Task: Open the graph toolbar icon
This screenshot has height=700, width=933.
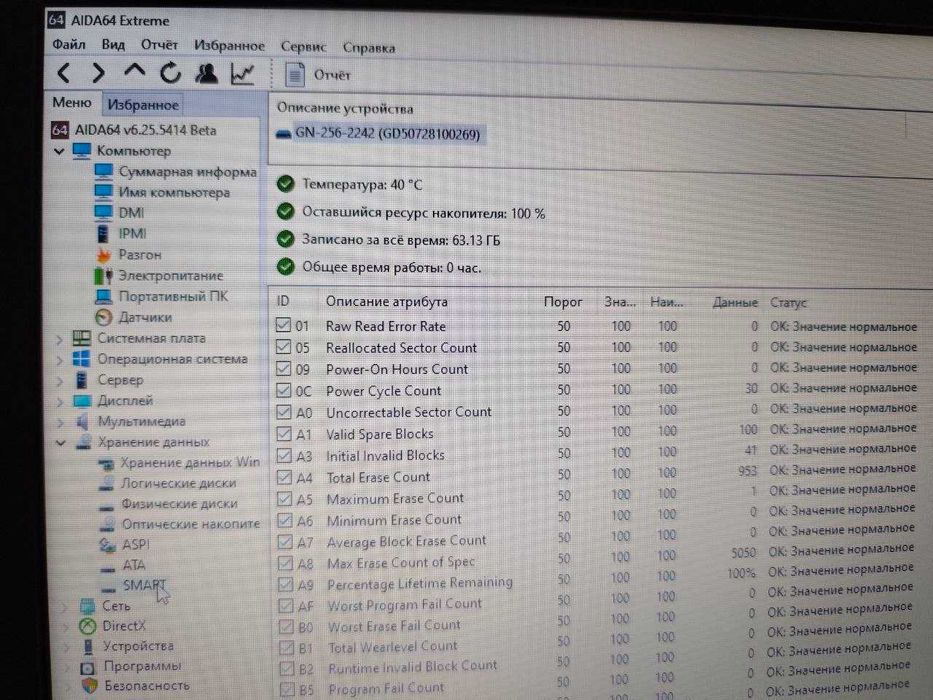Action: pos(243,73)
